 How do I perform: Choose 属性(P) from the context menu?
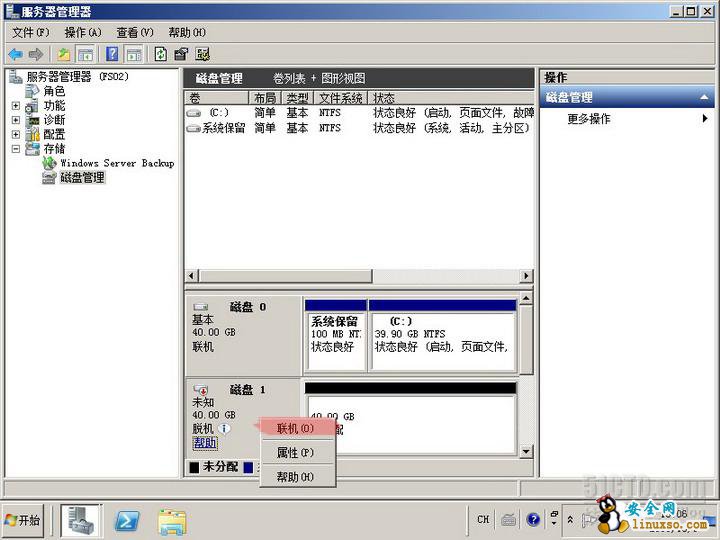click(x=295, y=453)
